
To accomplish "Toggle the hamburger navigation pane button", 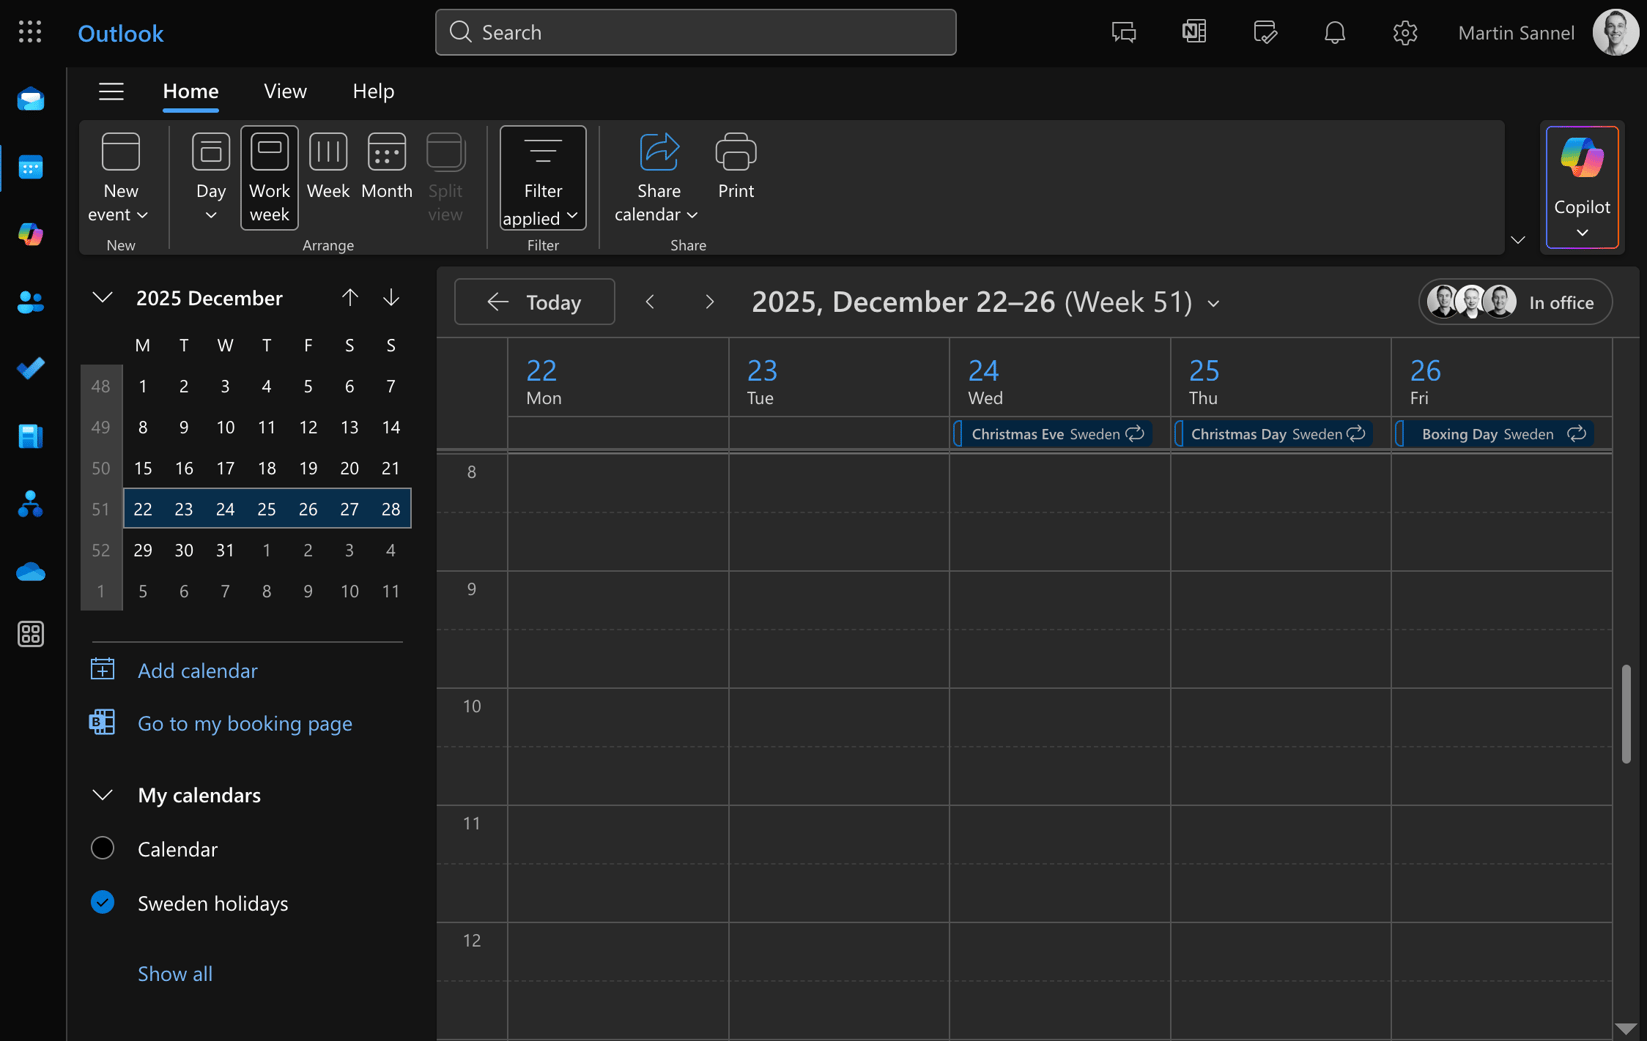I will [x=111, y=91].
